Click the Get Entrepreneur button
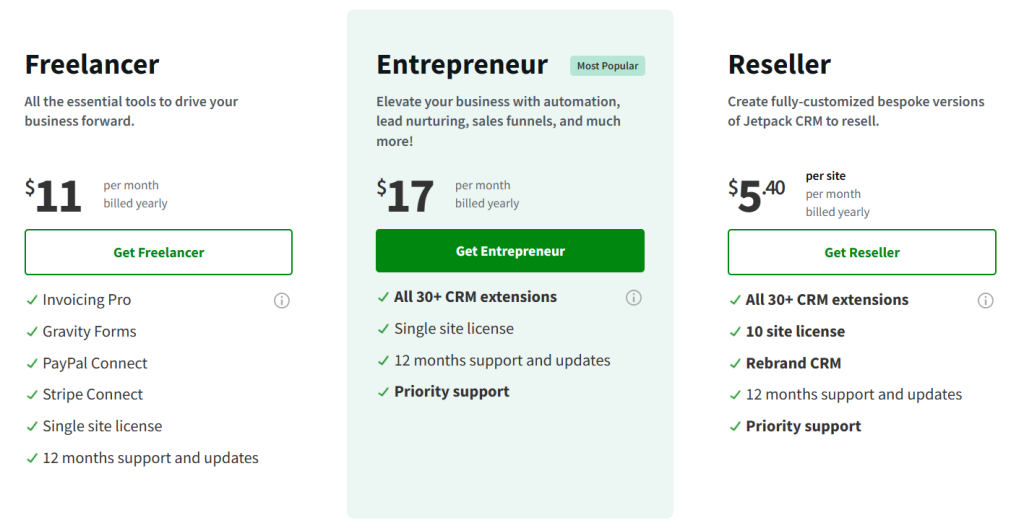This screenshot has height=531, width=1024. click(x=510, y=251)
